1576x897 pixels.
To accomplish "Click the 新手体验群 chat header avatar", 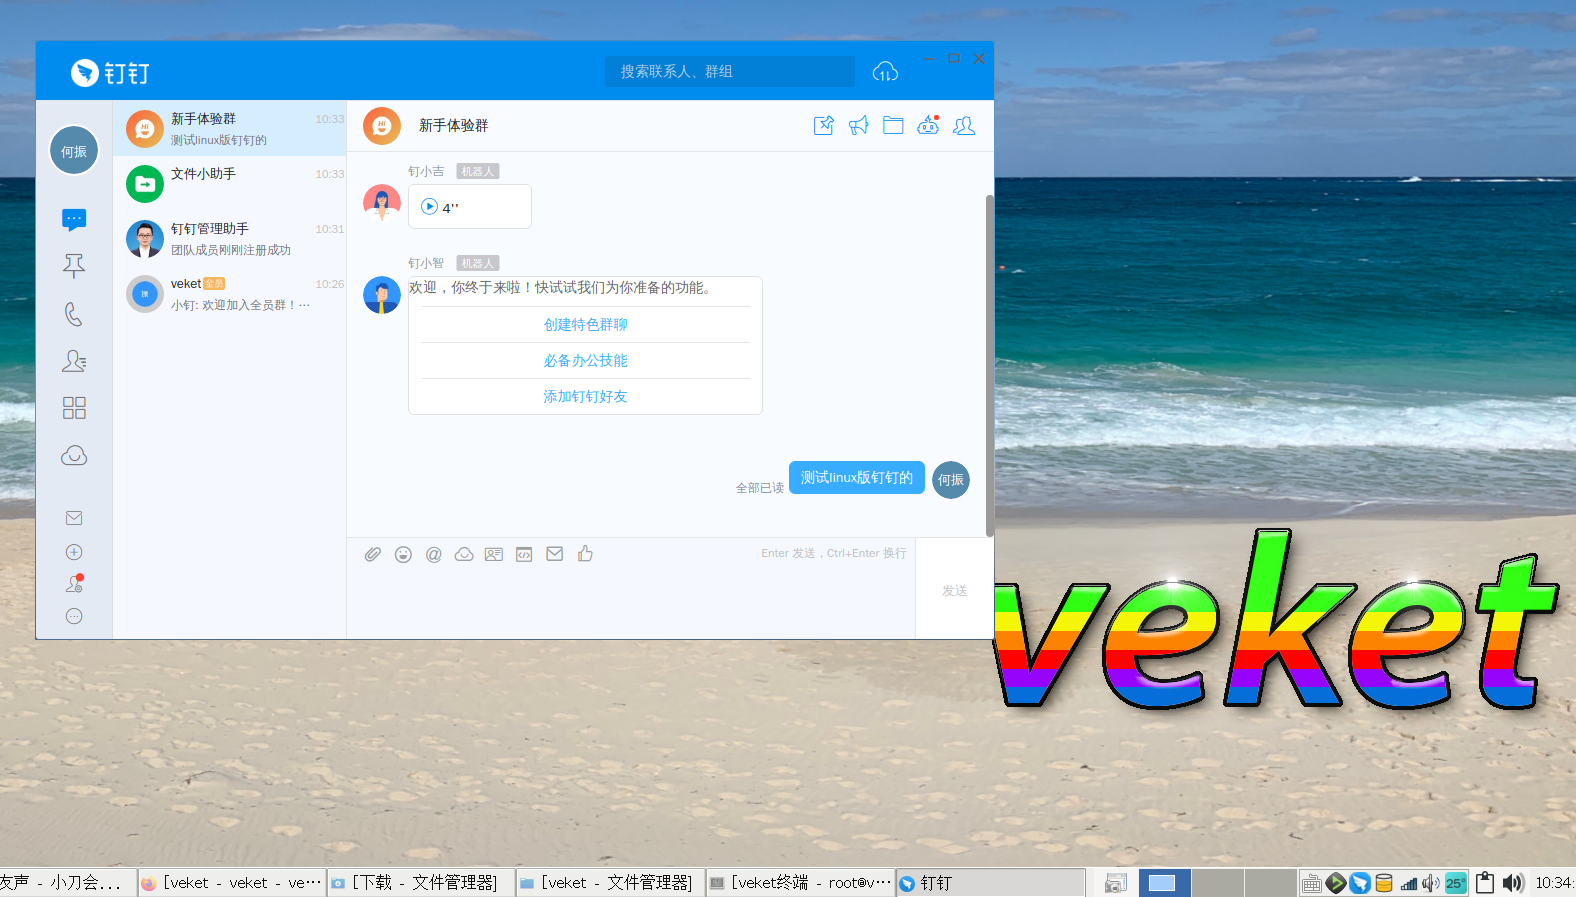I will (382, 126).
